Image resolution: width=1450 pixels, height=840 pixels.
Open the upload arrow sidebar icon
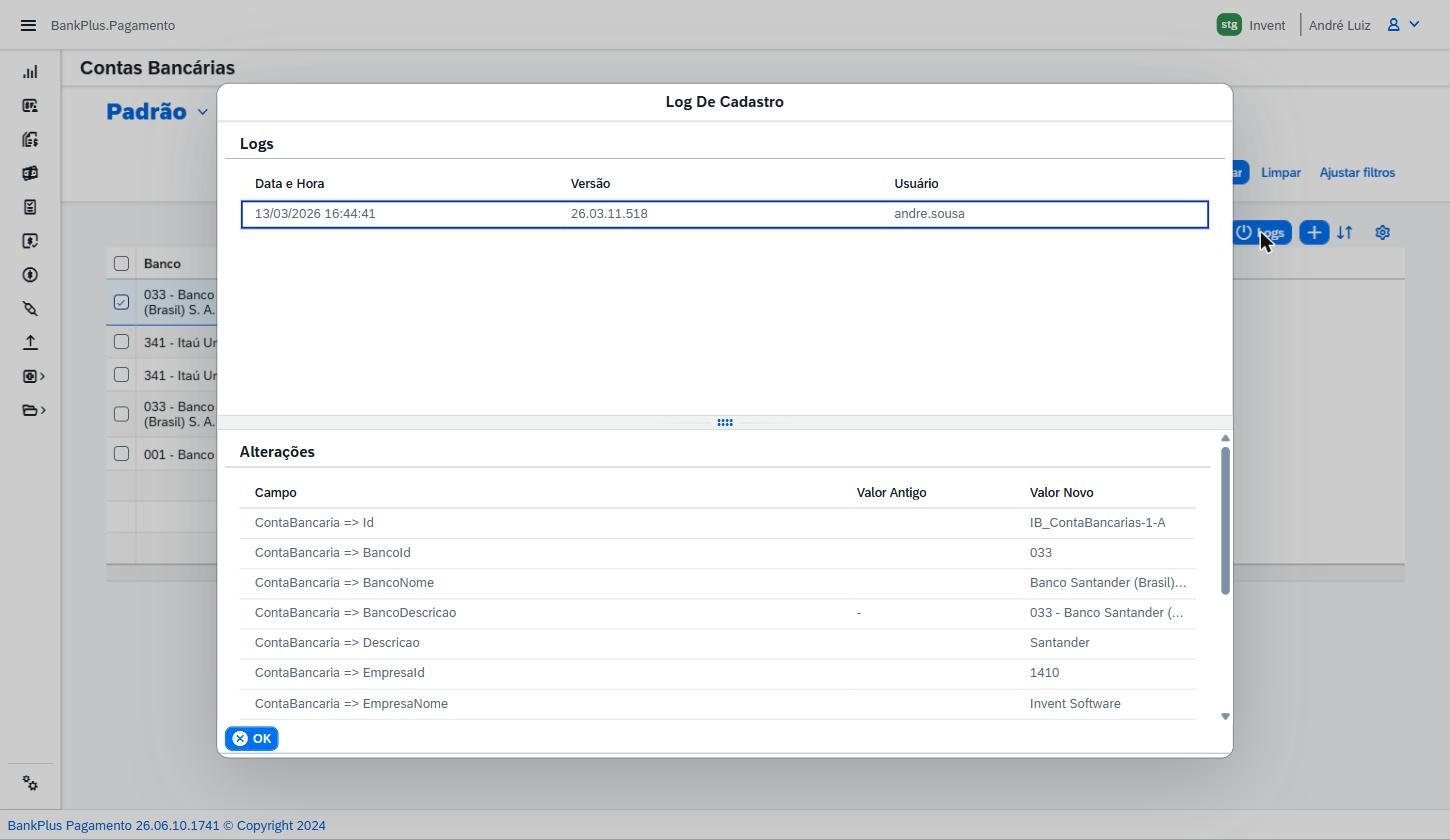pyautogui.click(x=30, y=342)
